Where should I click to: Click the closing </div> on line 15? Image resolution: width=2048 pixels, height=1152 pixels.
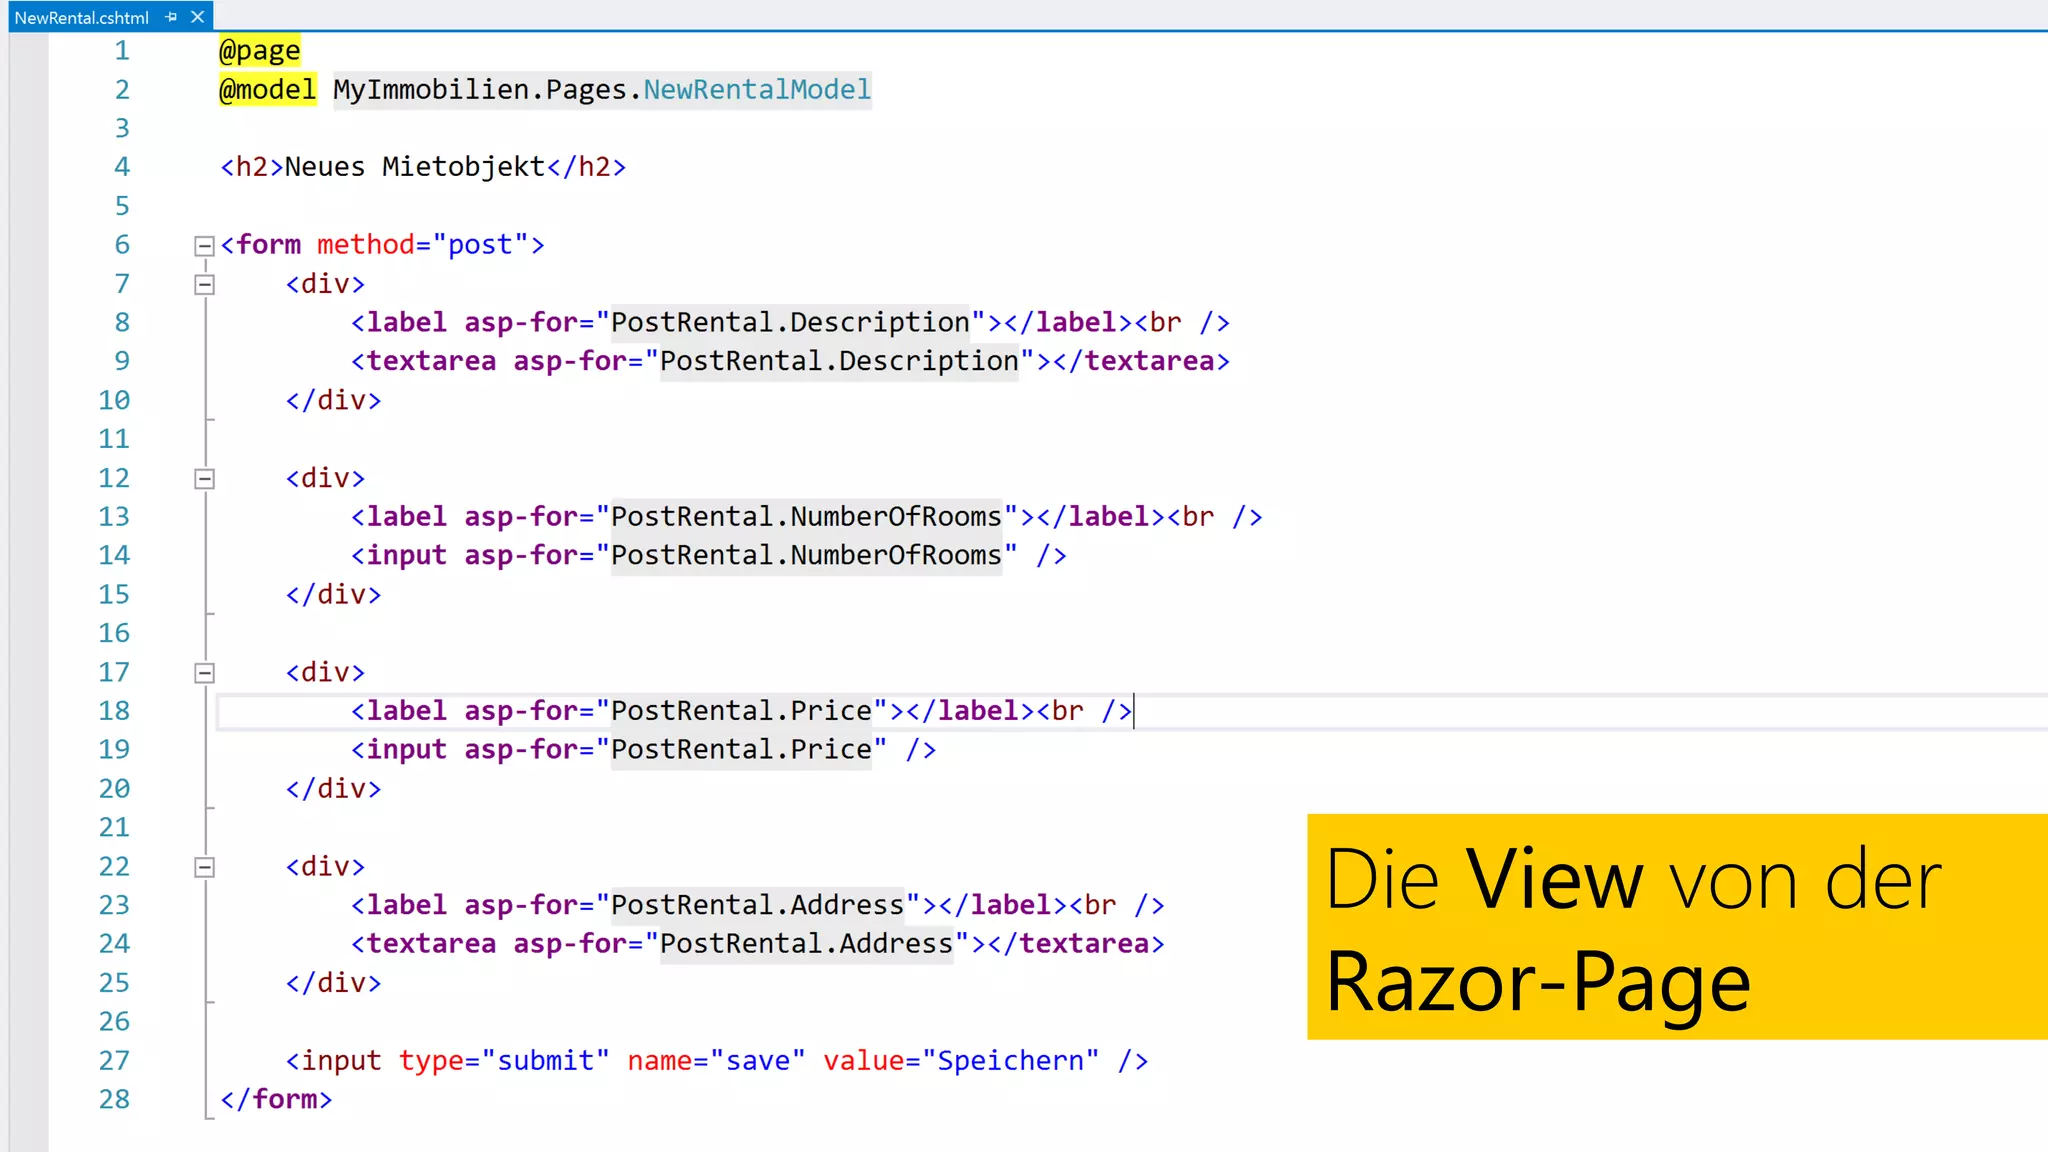pyautogui.click(x=333, y=594)
